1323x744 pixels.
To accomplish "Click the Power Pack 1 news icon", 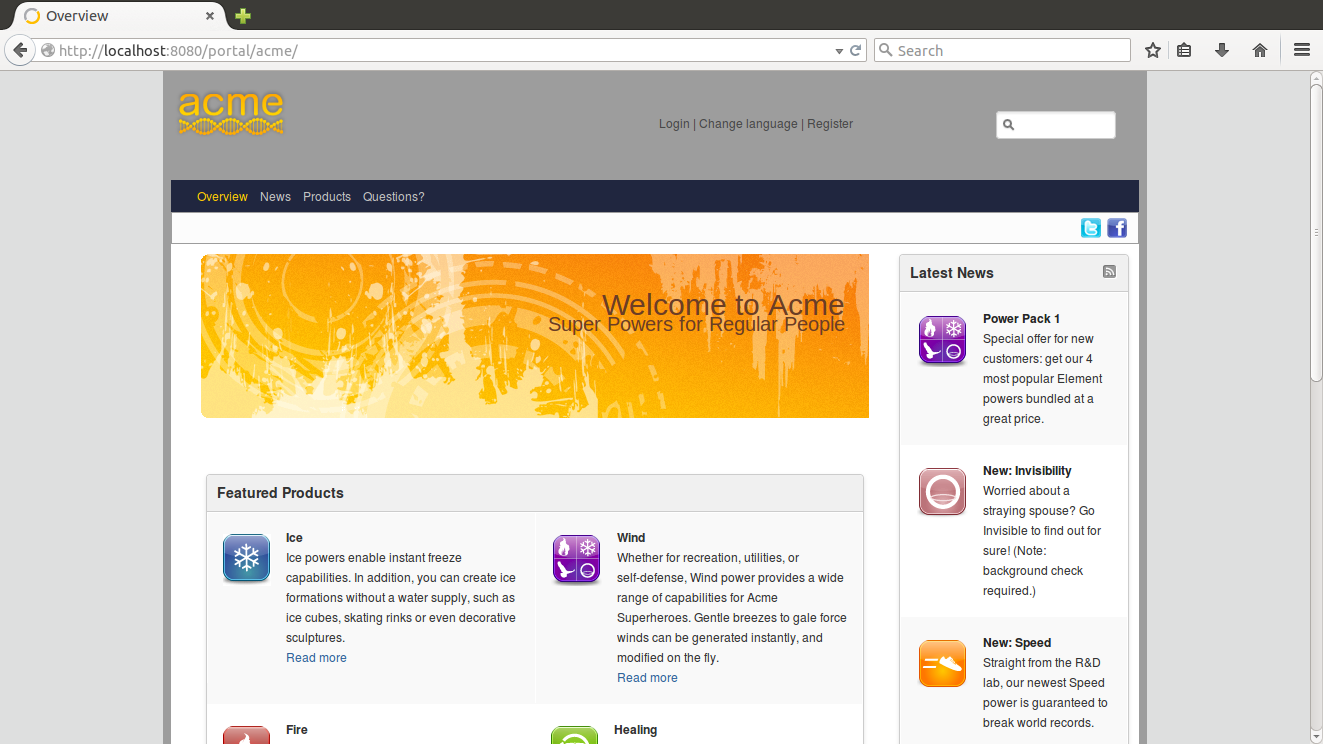I will click(943, 340).
